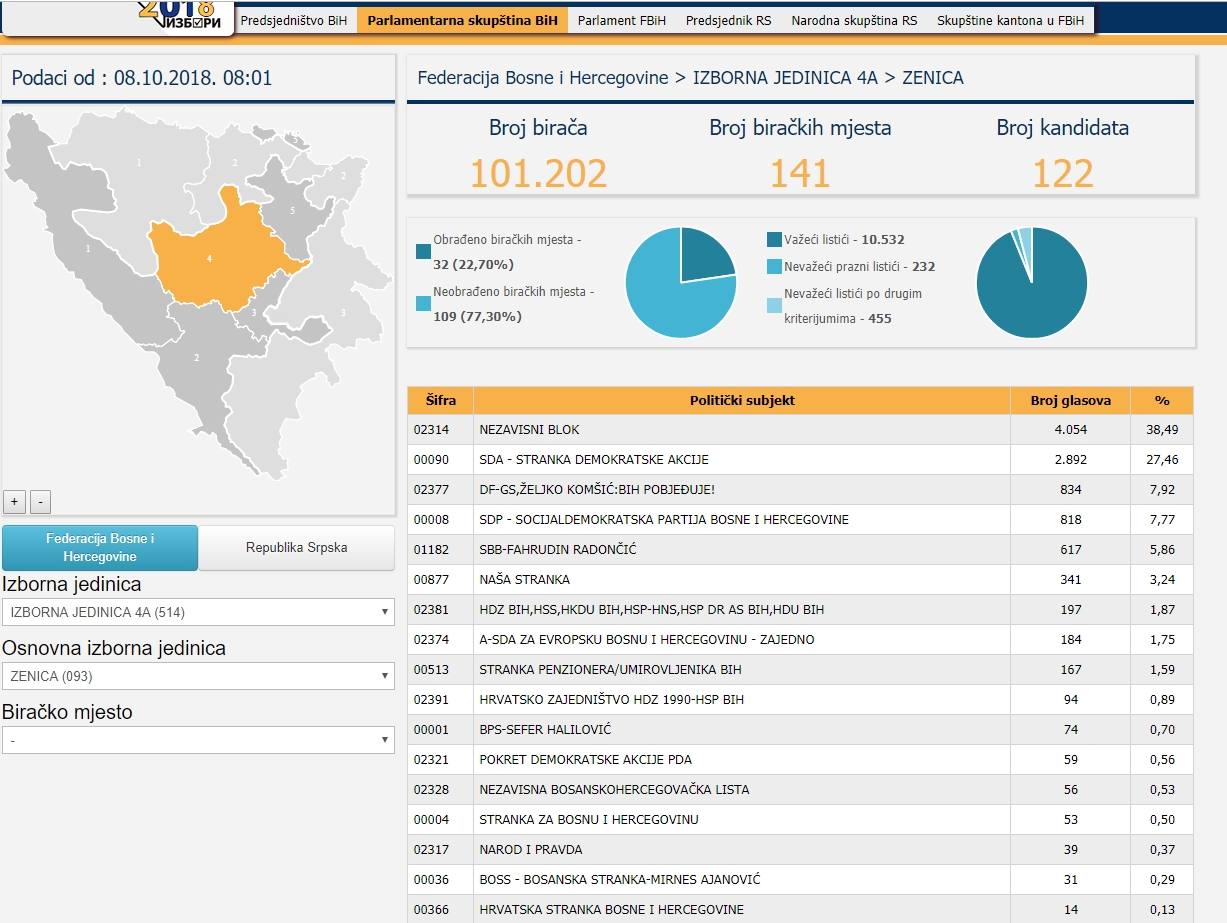
Task: Click the valid ballots pie chart
Action: click(x=1031, y=283)
